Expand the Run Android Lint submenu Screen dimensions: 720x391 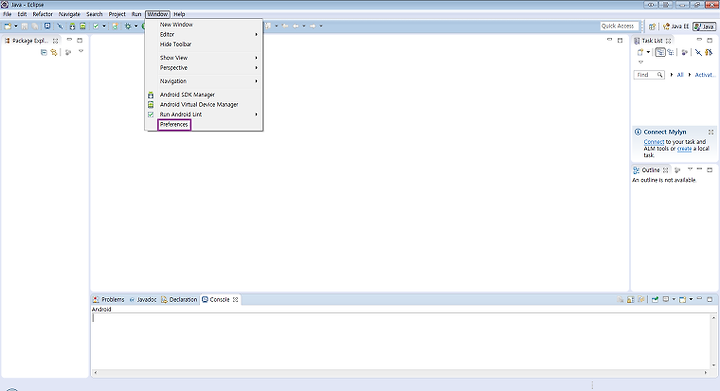point(204,115)
